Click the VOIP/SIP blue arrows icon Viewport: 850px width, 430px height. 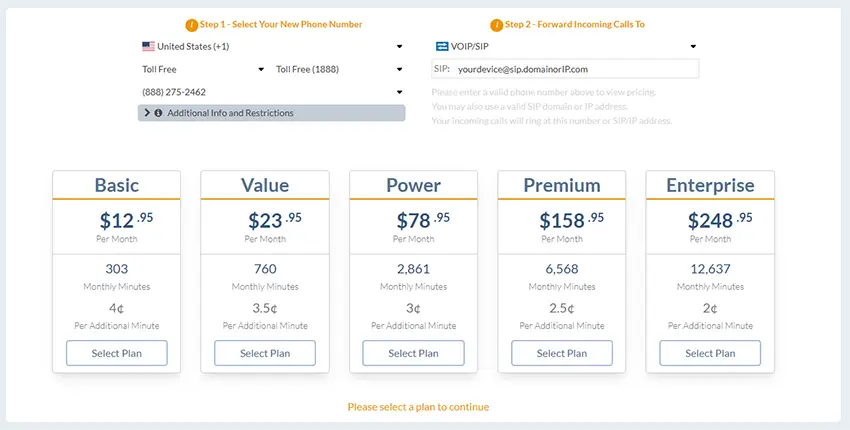(x=442, y=46)
